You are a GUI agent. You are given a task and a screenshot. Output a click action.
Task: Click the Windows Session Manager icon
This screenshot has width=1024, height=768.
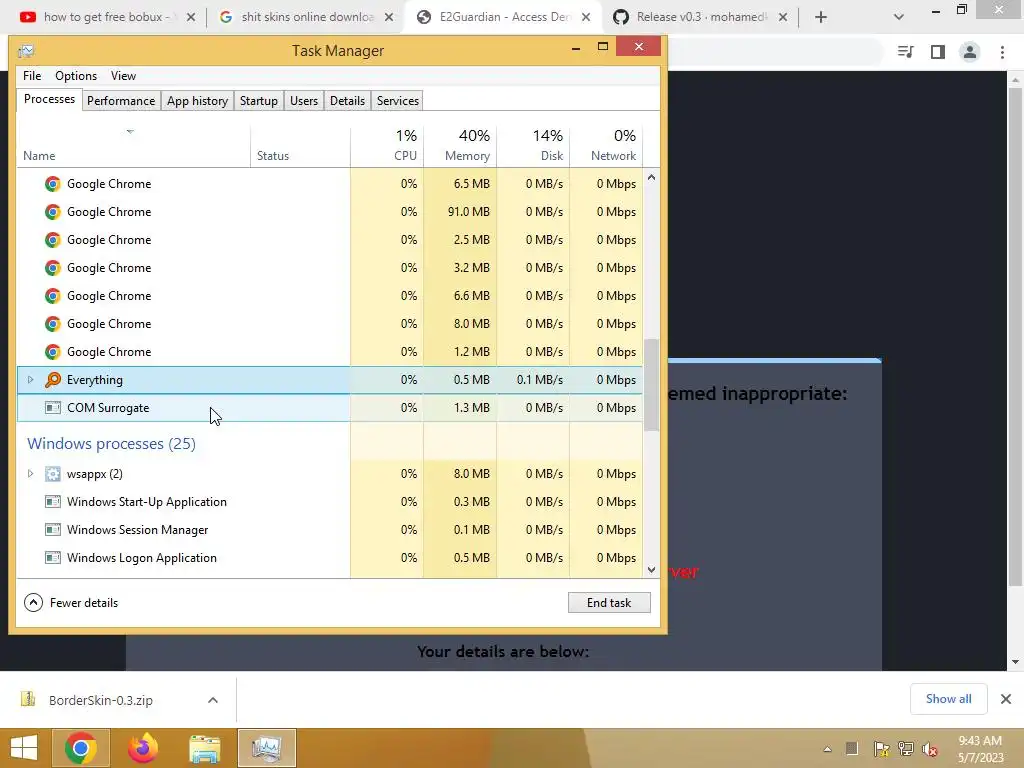[x=53, y=530]
